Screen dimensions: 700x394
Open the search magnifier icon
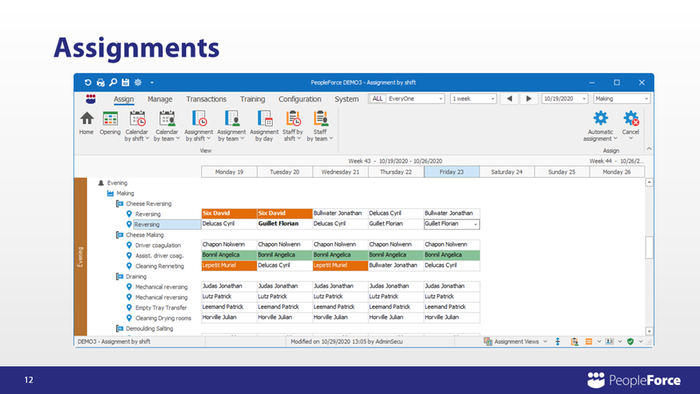click(113, 82)
